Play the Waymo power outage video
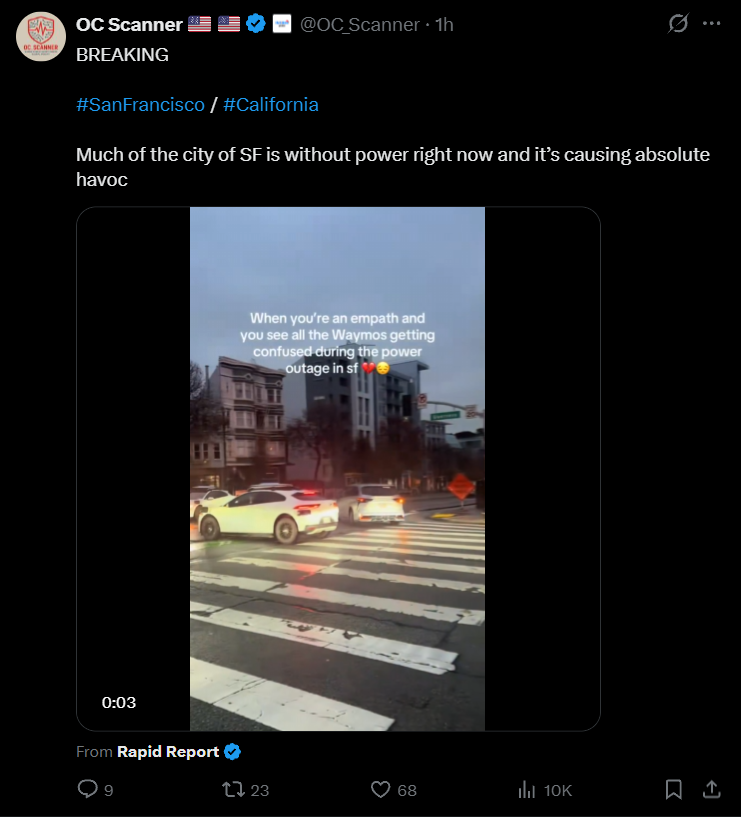The image size is (741, 817). 338,468
